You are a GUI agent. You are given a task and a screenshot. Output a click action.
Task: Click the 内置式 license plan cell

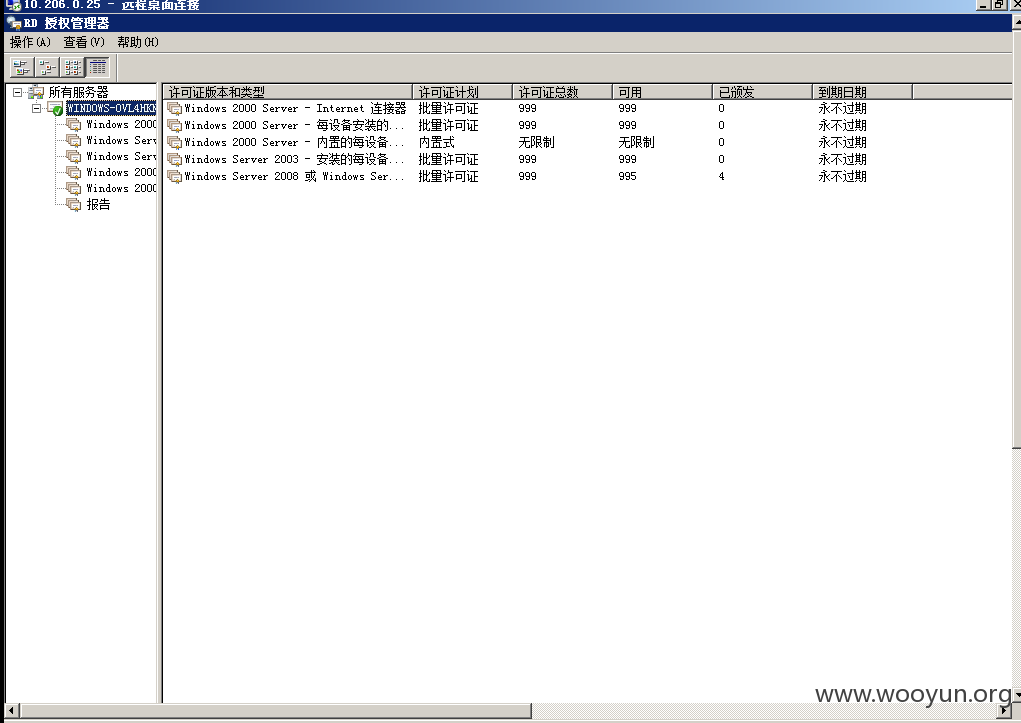pyautogui.click(x=436, y=142)
